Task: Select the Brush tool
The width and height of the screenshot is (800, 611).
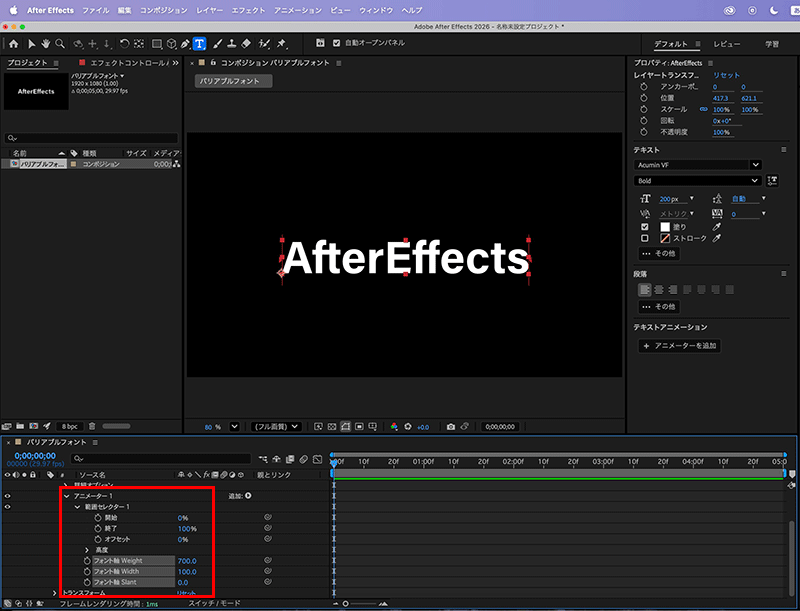Action: click(216, 44)
